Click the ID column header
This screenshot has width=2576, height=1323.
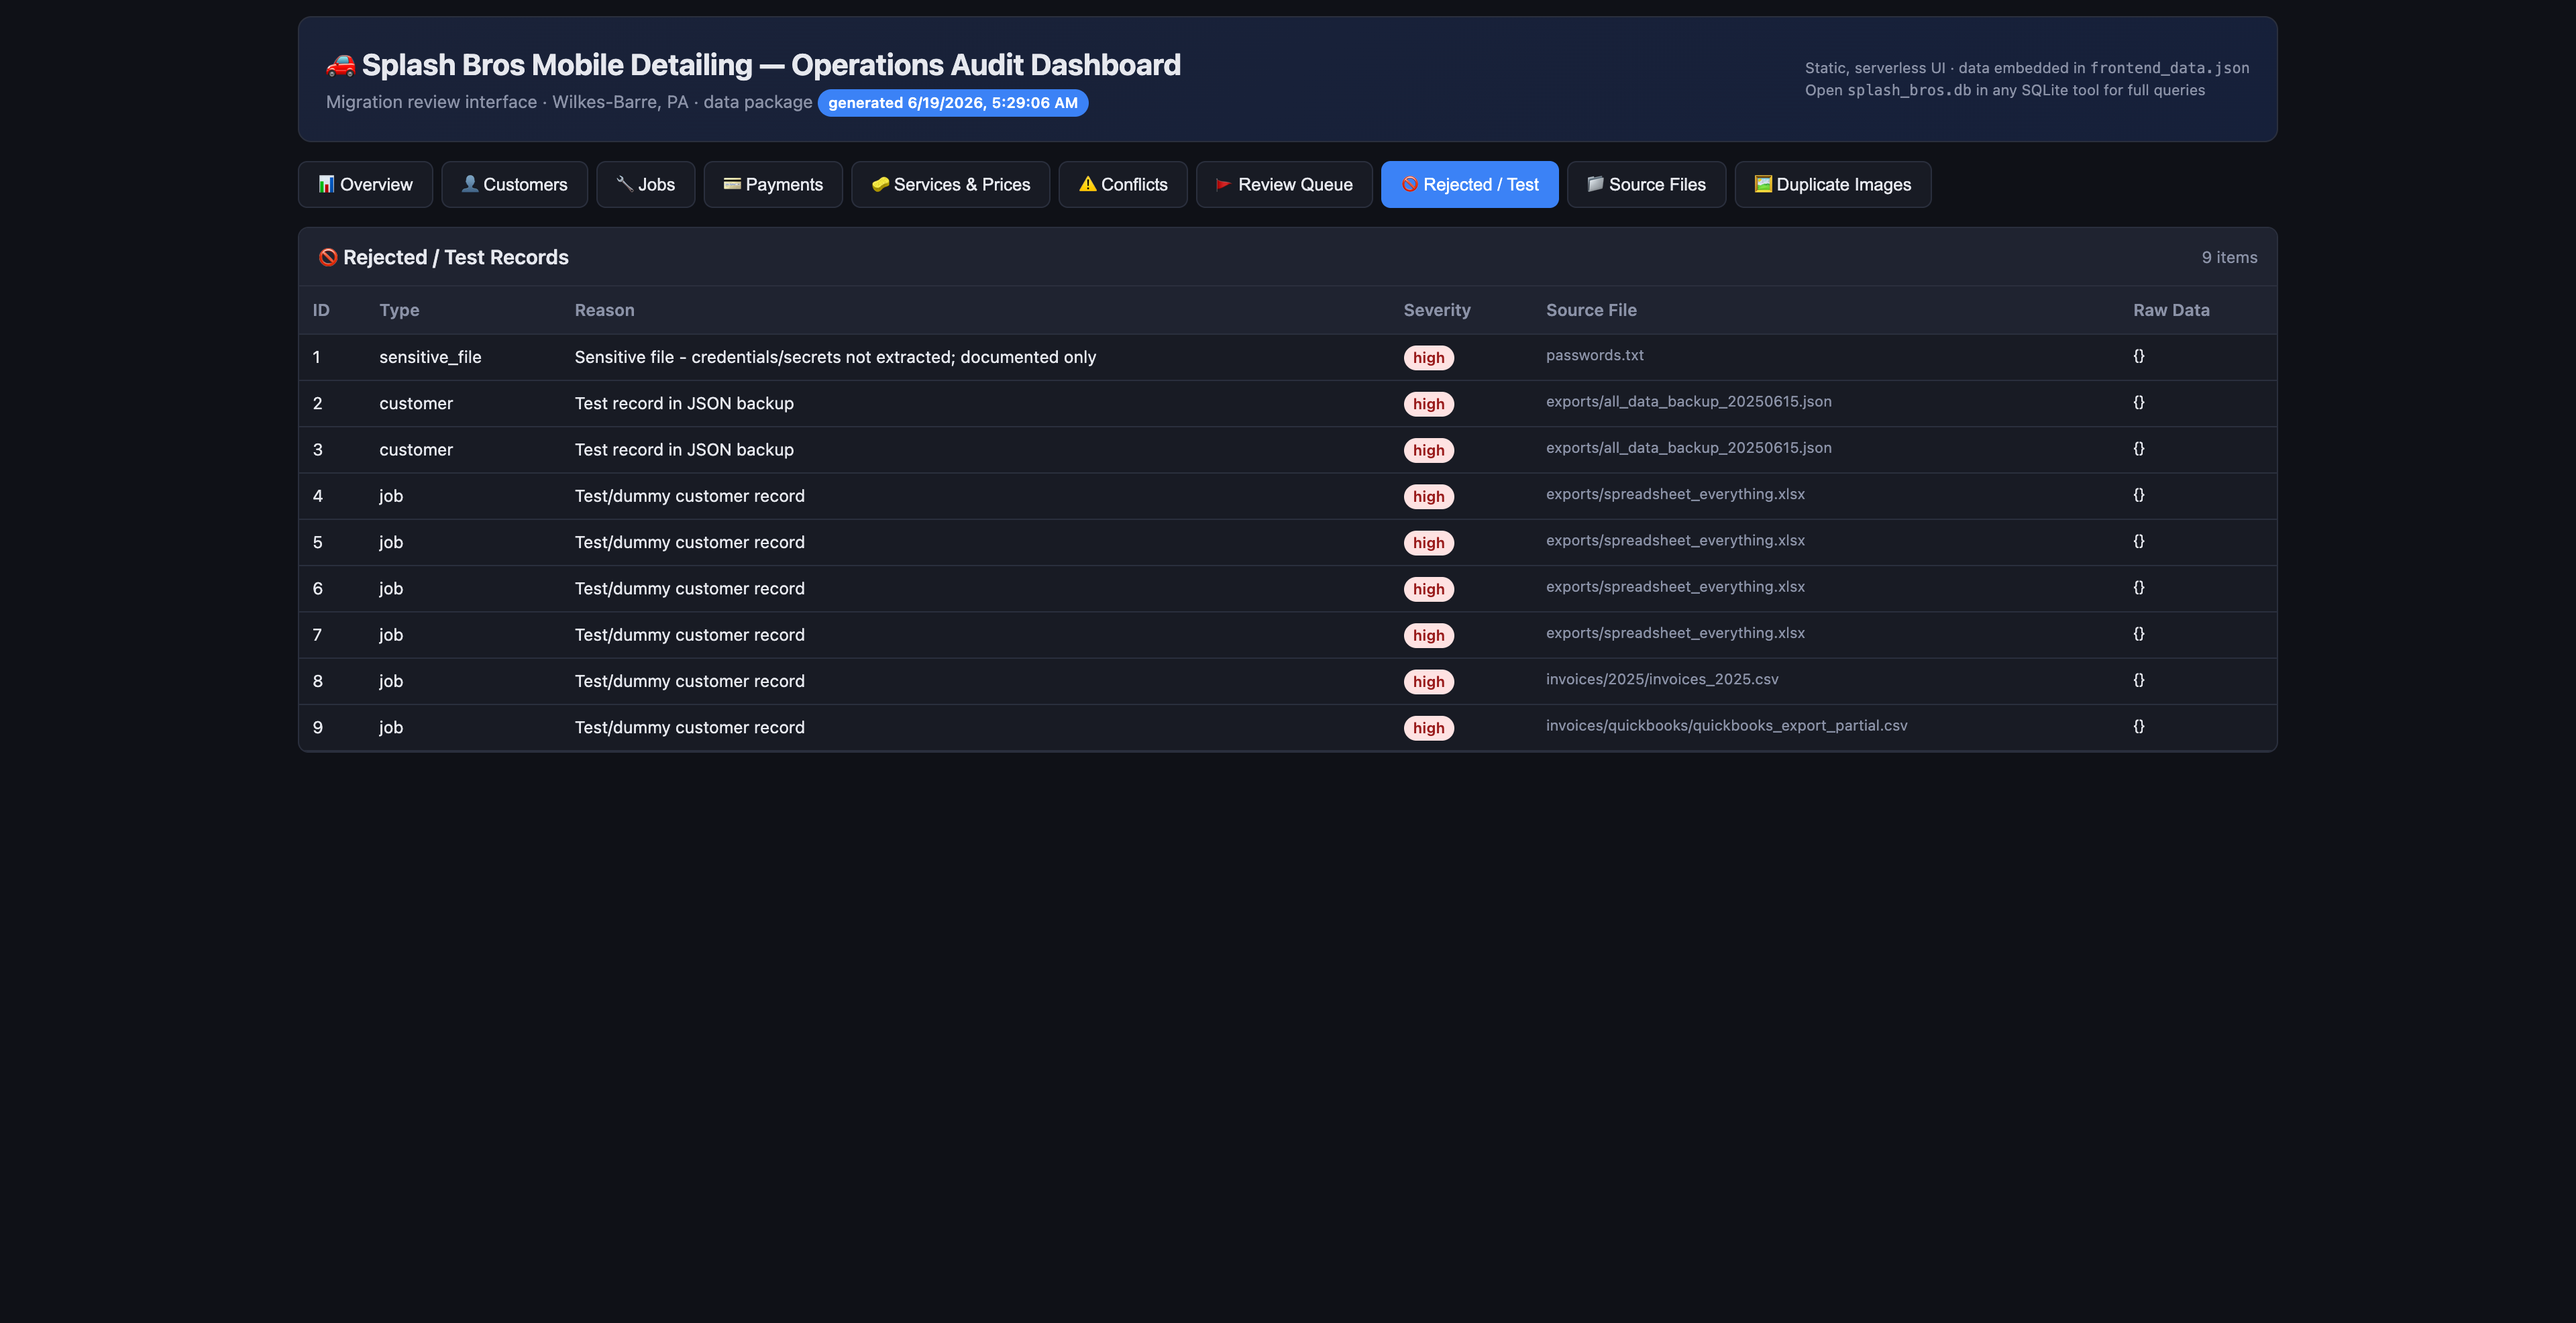coord(321,310)
